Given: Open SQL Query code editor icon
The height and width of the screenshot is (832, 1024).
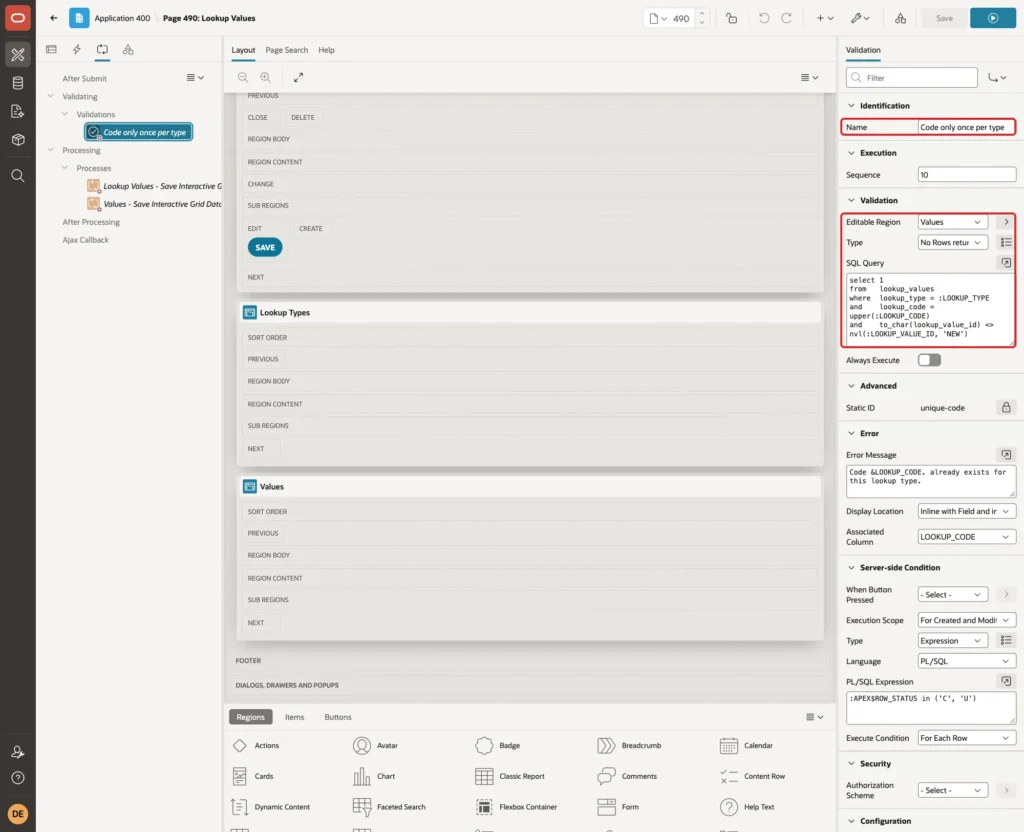Looking at the screenshot, I should coord(1006,263).
